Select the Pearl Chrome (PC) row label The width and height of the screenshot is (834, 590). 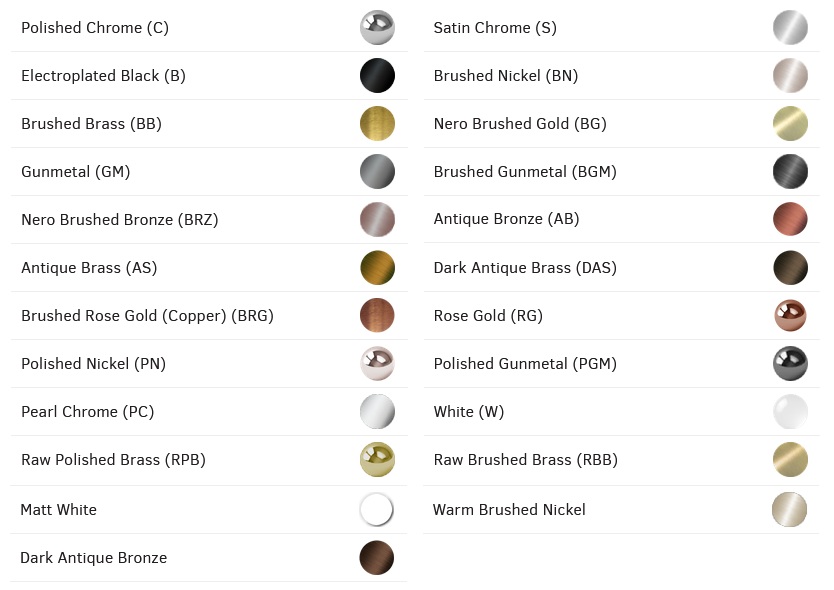87,412
